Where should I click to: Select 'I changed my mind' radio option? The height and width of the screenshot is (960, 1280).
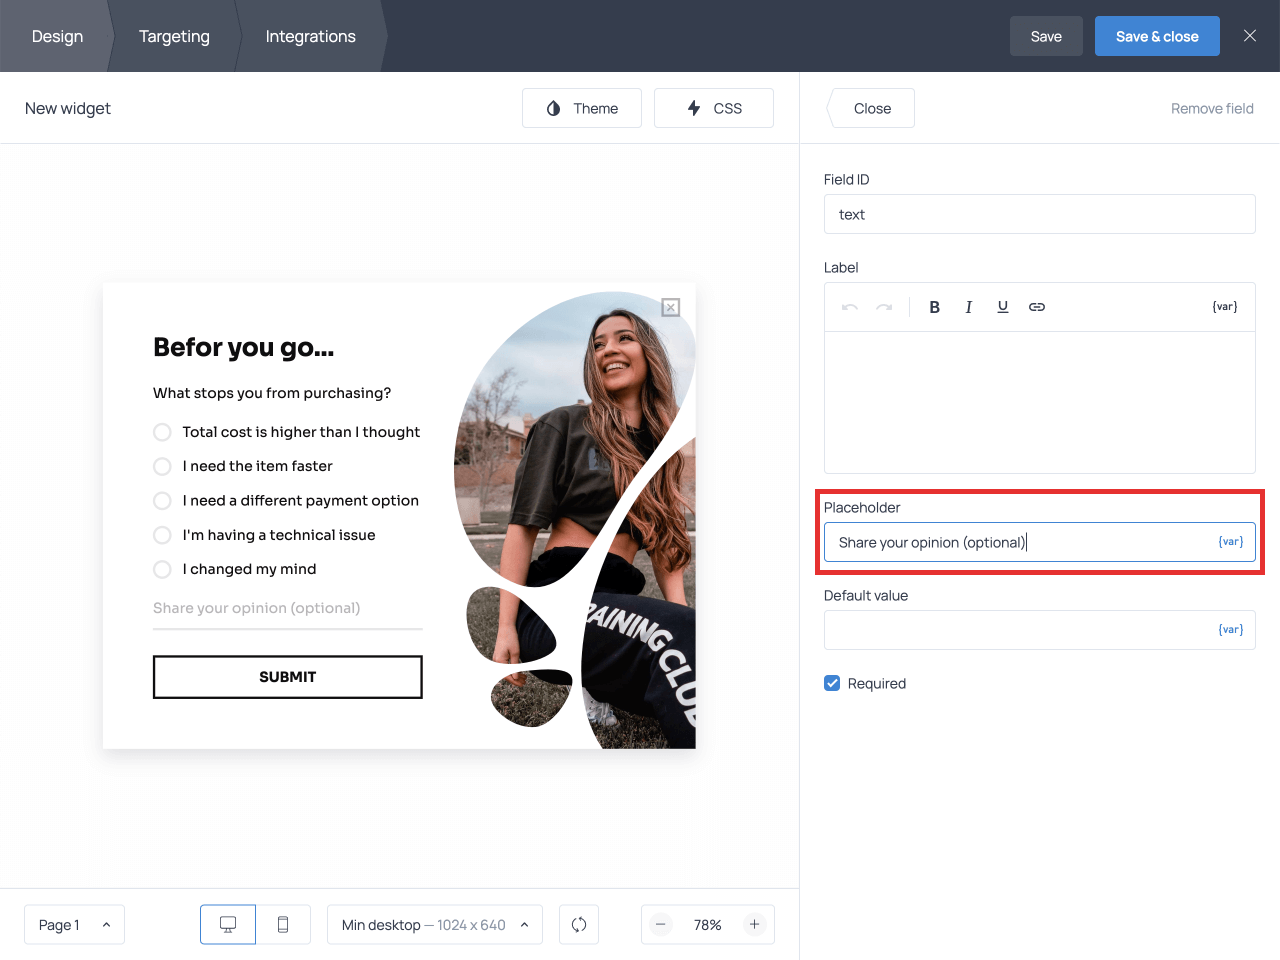(162, 569)
